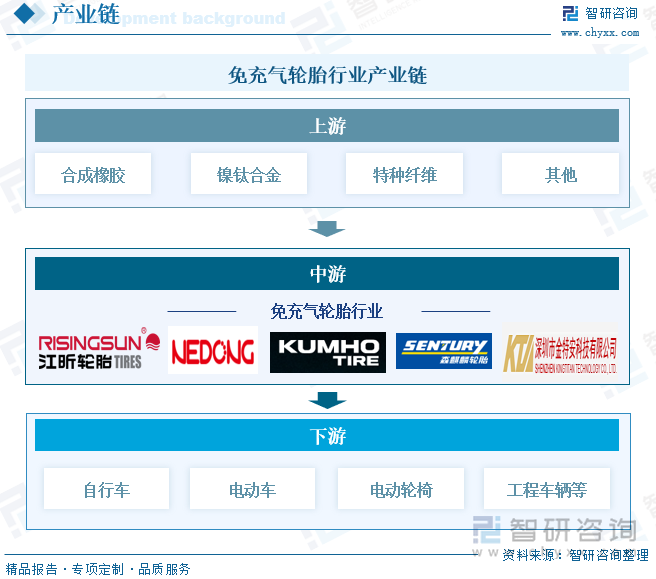
Task: Open the www.chyxx.com link
Action: [600, 33]
